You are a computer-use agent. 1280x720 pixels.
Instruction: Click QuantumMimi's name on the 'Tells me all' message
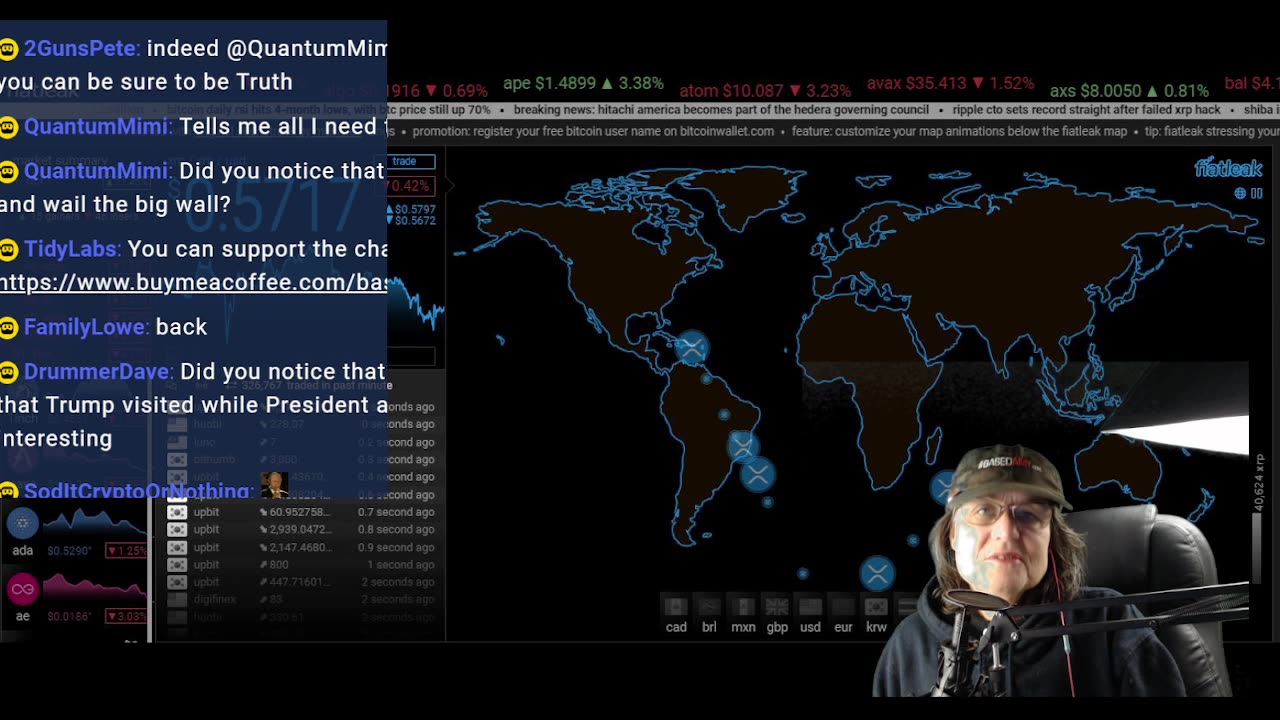pos(97,127)
